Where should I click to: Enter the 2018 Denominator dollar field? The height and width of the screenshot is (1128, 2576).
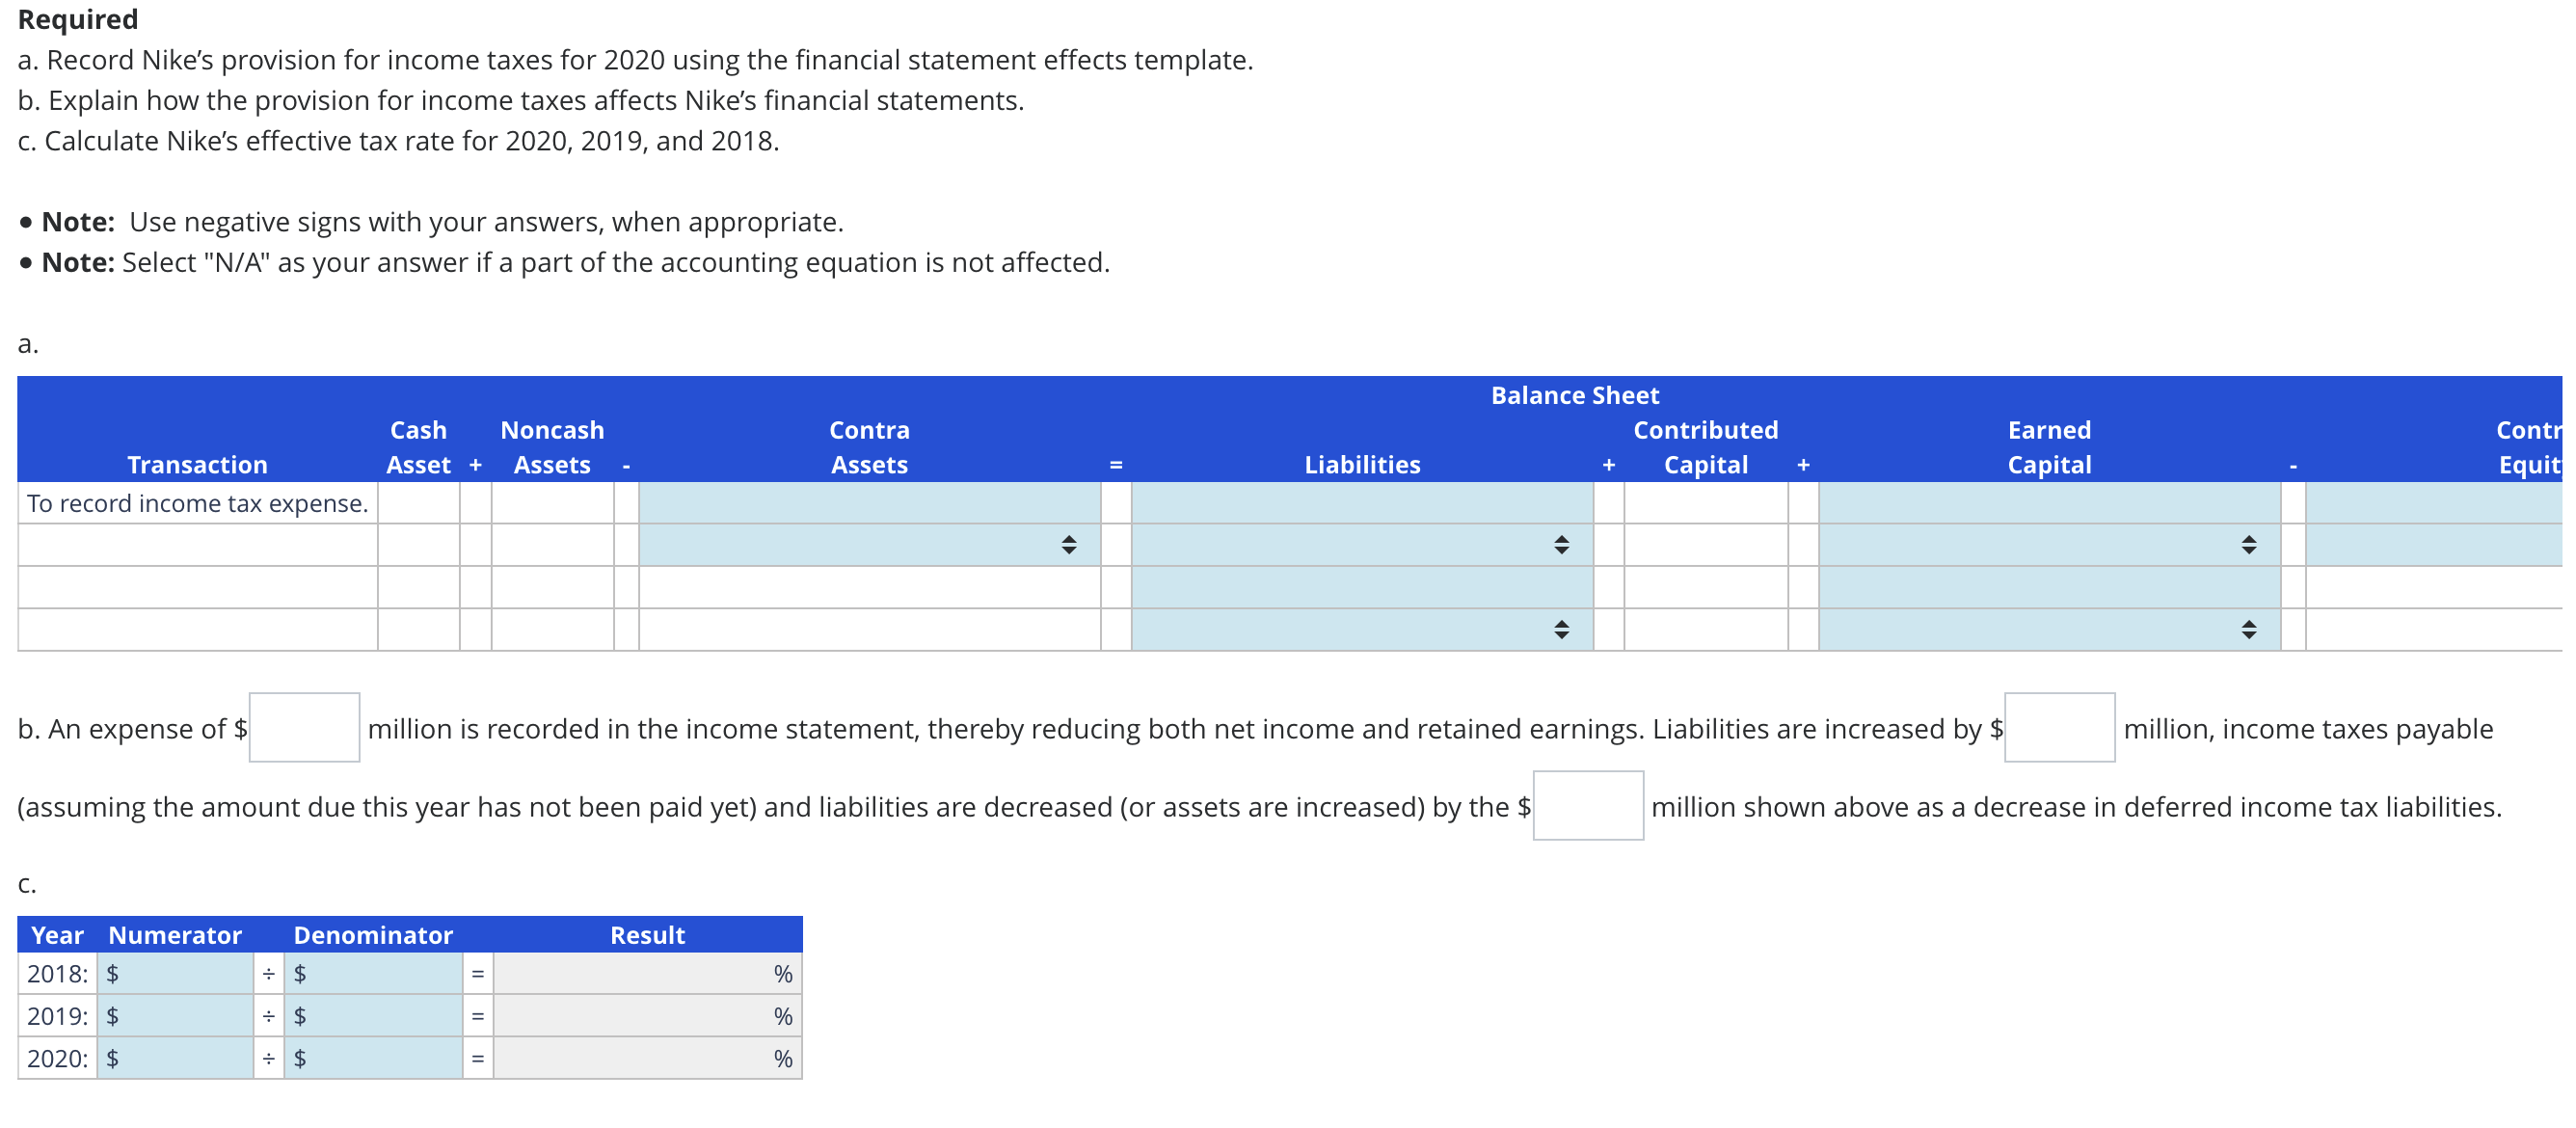click(x=373, y=973)
